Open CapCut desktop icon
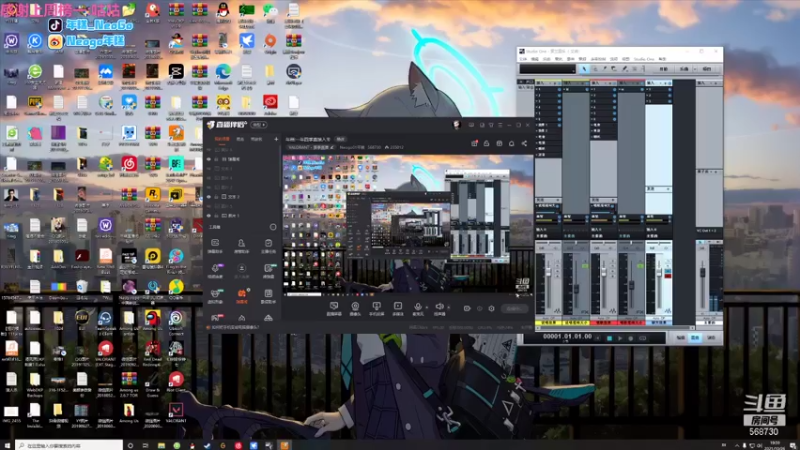Screen dimensions: 800x450 click(x=176, y=72)
